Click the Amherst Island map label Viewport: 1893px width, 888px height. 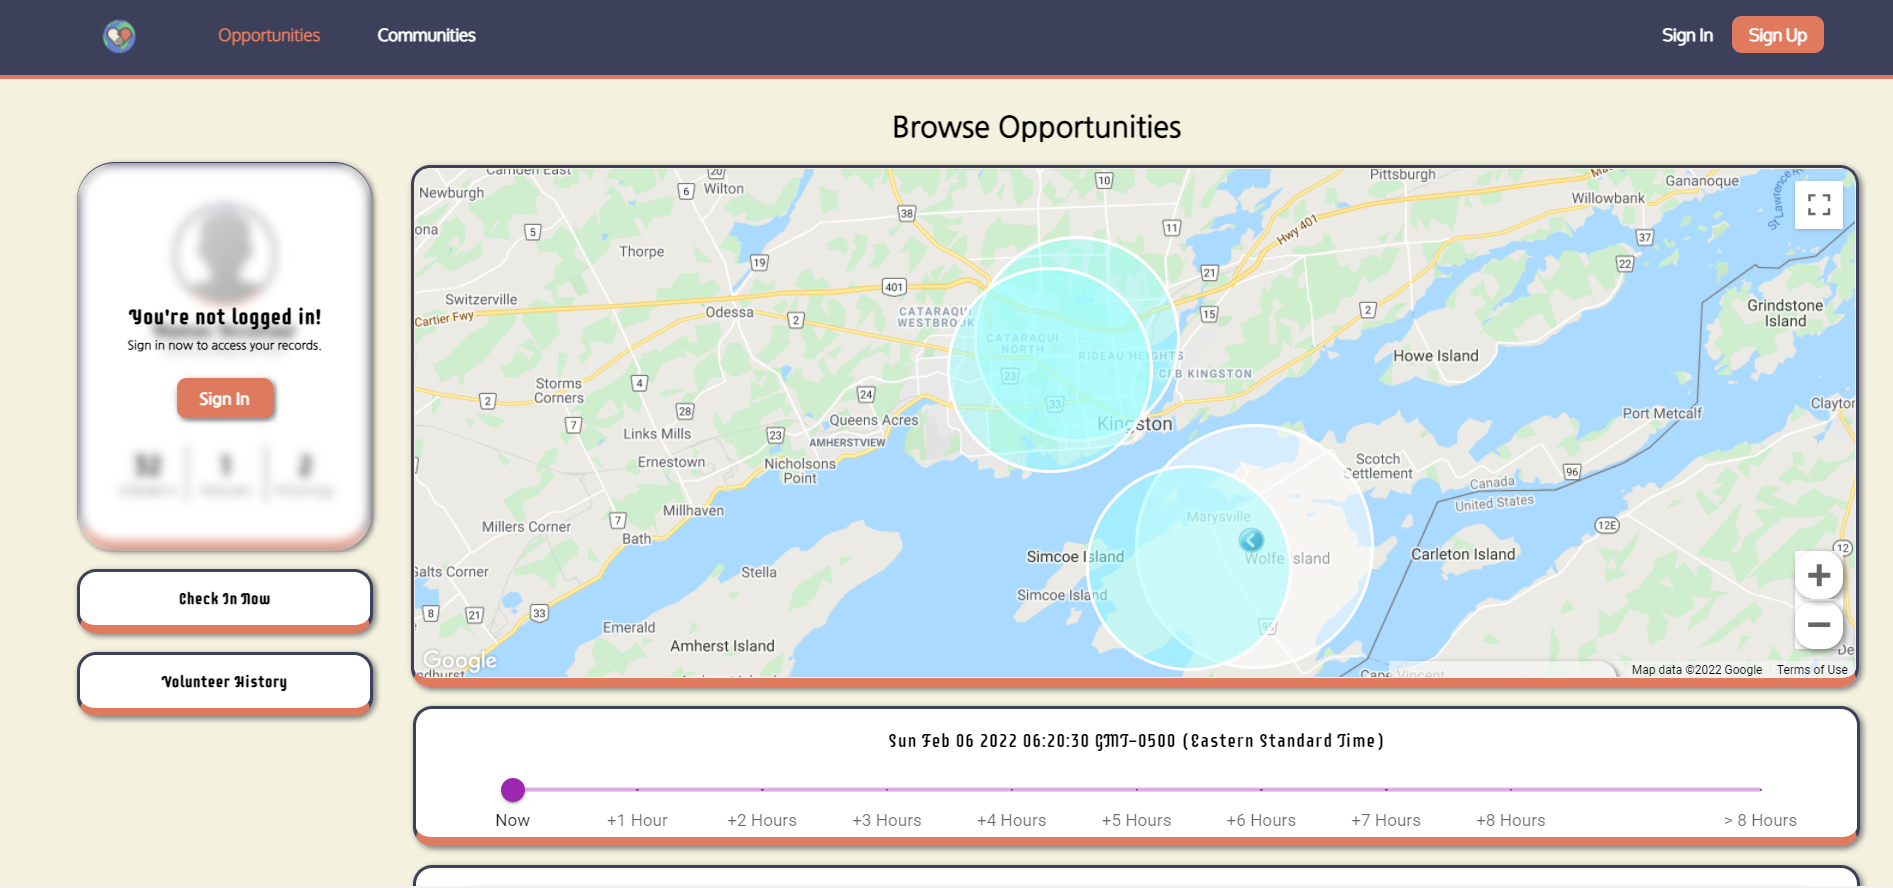(722, 646)
